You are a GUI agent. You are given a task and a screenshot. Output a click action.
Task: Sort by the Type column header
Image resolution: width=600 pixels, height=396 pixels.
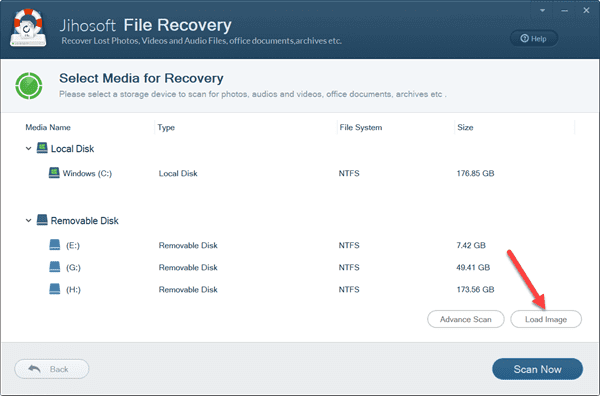[x=166, y=127]
